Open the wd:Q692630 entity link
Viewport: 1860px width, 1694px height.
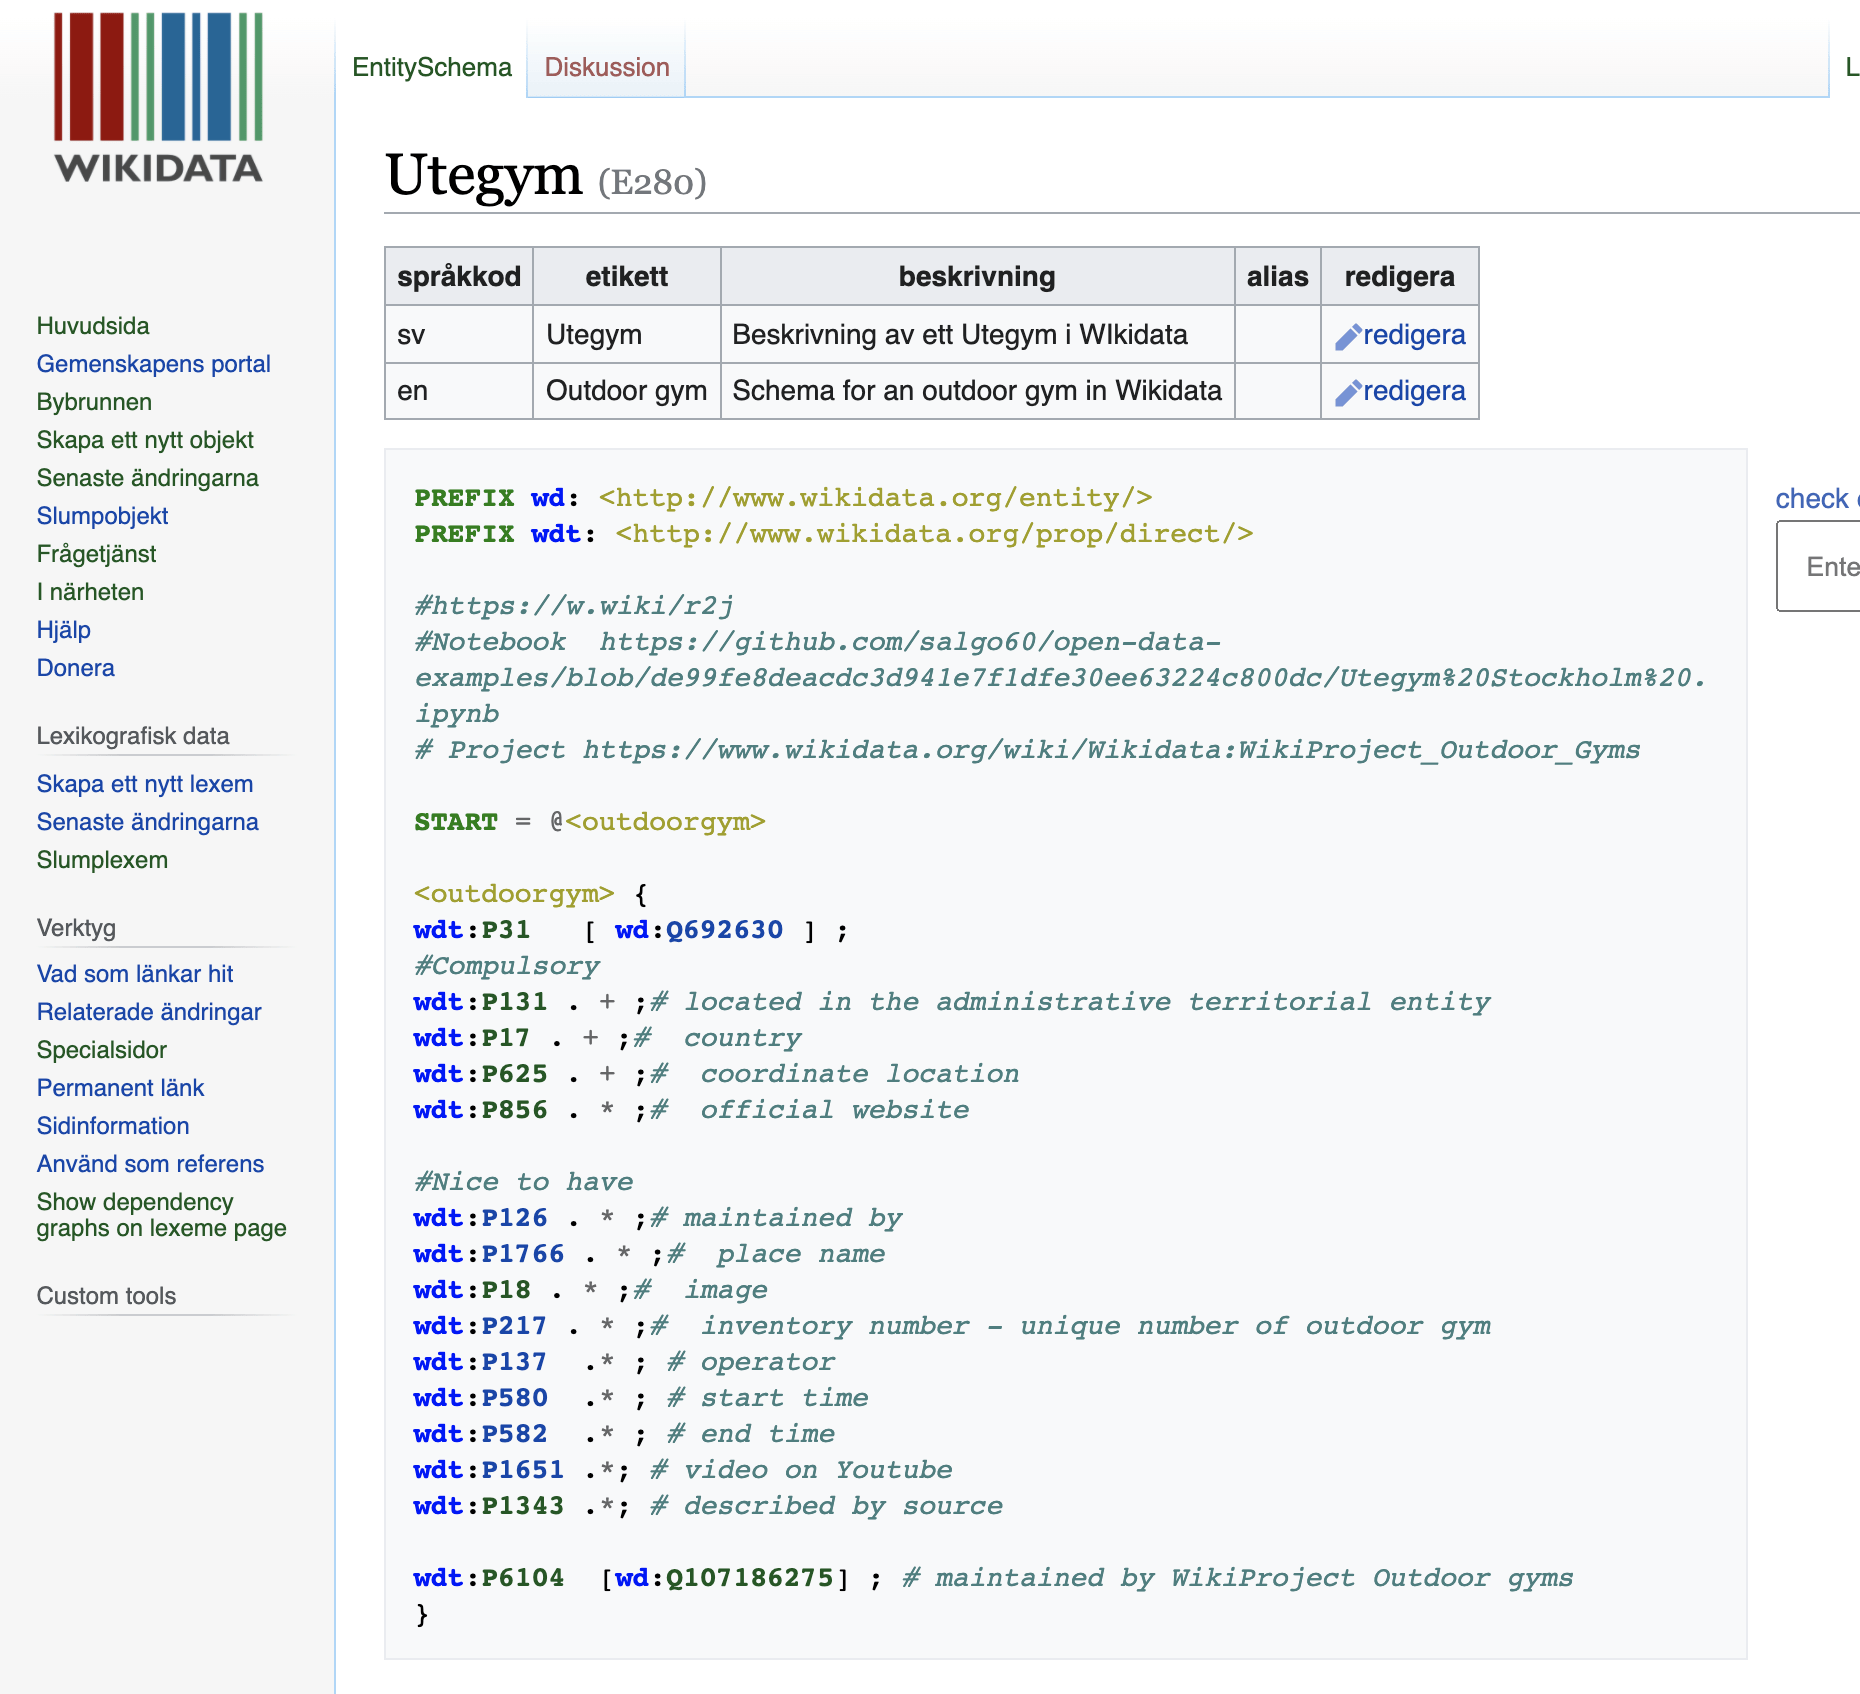[x=698, y=930]
